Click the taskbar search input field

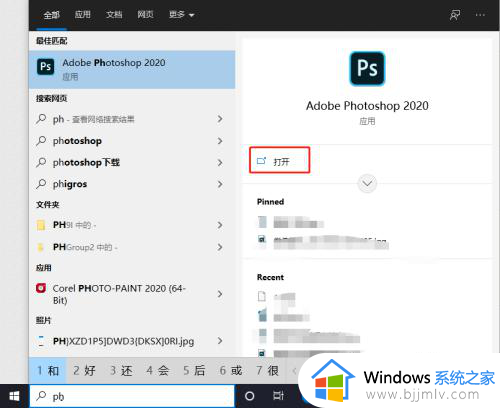tap(132, 396)
